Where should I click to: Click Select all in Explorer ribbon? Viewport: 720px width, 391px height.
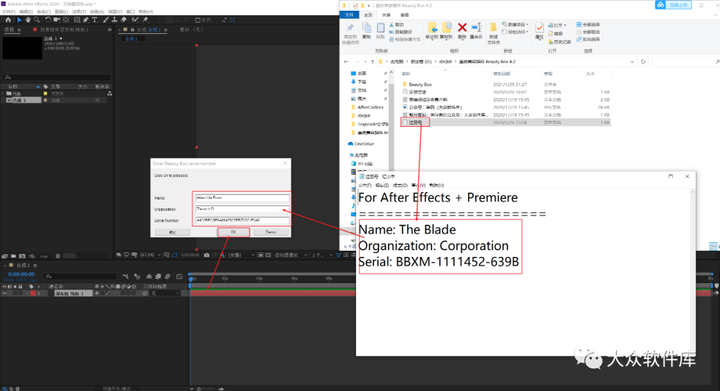588,24
